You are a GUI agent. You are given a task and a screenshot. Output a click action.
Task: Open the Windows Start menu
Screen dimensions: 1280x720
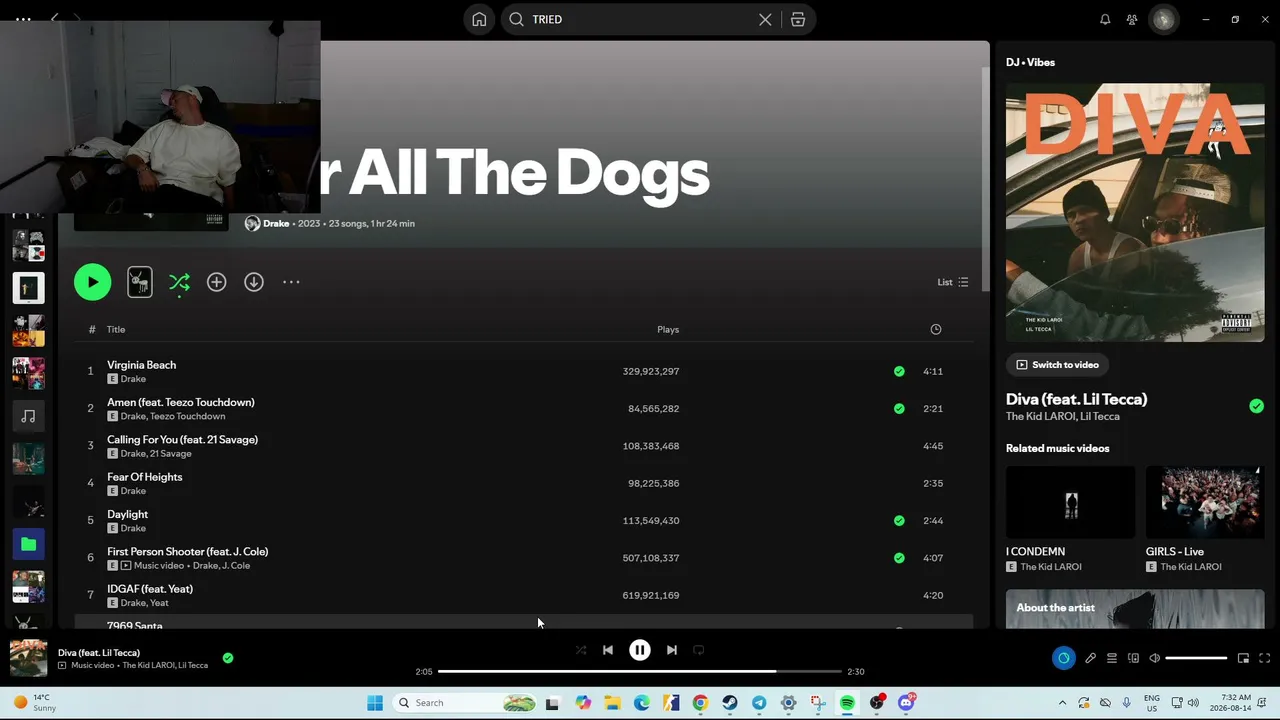pos(375,703)
